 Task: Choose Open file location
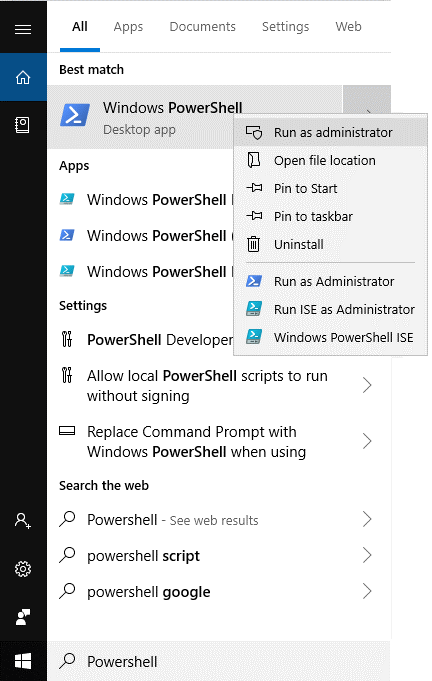pyautogui.click(x=330, y=160)
